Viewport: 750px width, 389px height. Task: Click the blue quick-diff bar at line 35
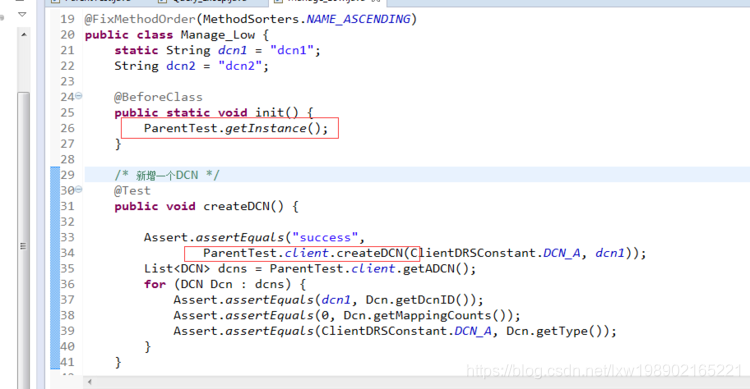coord(55,268)
